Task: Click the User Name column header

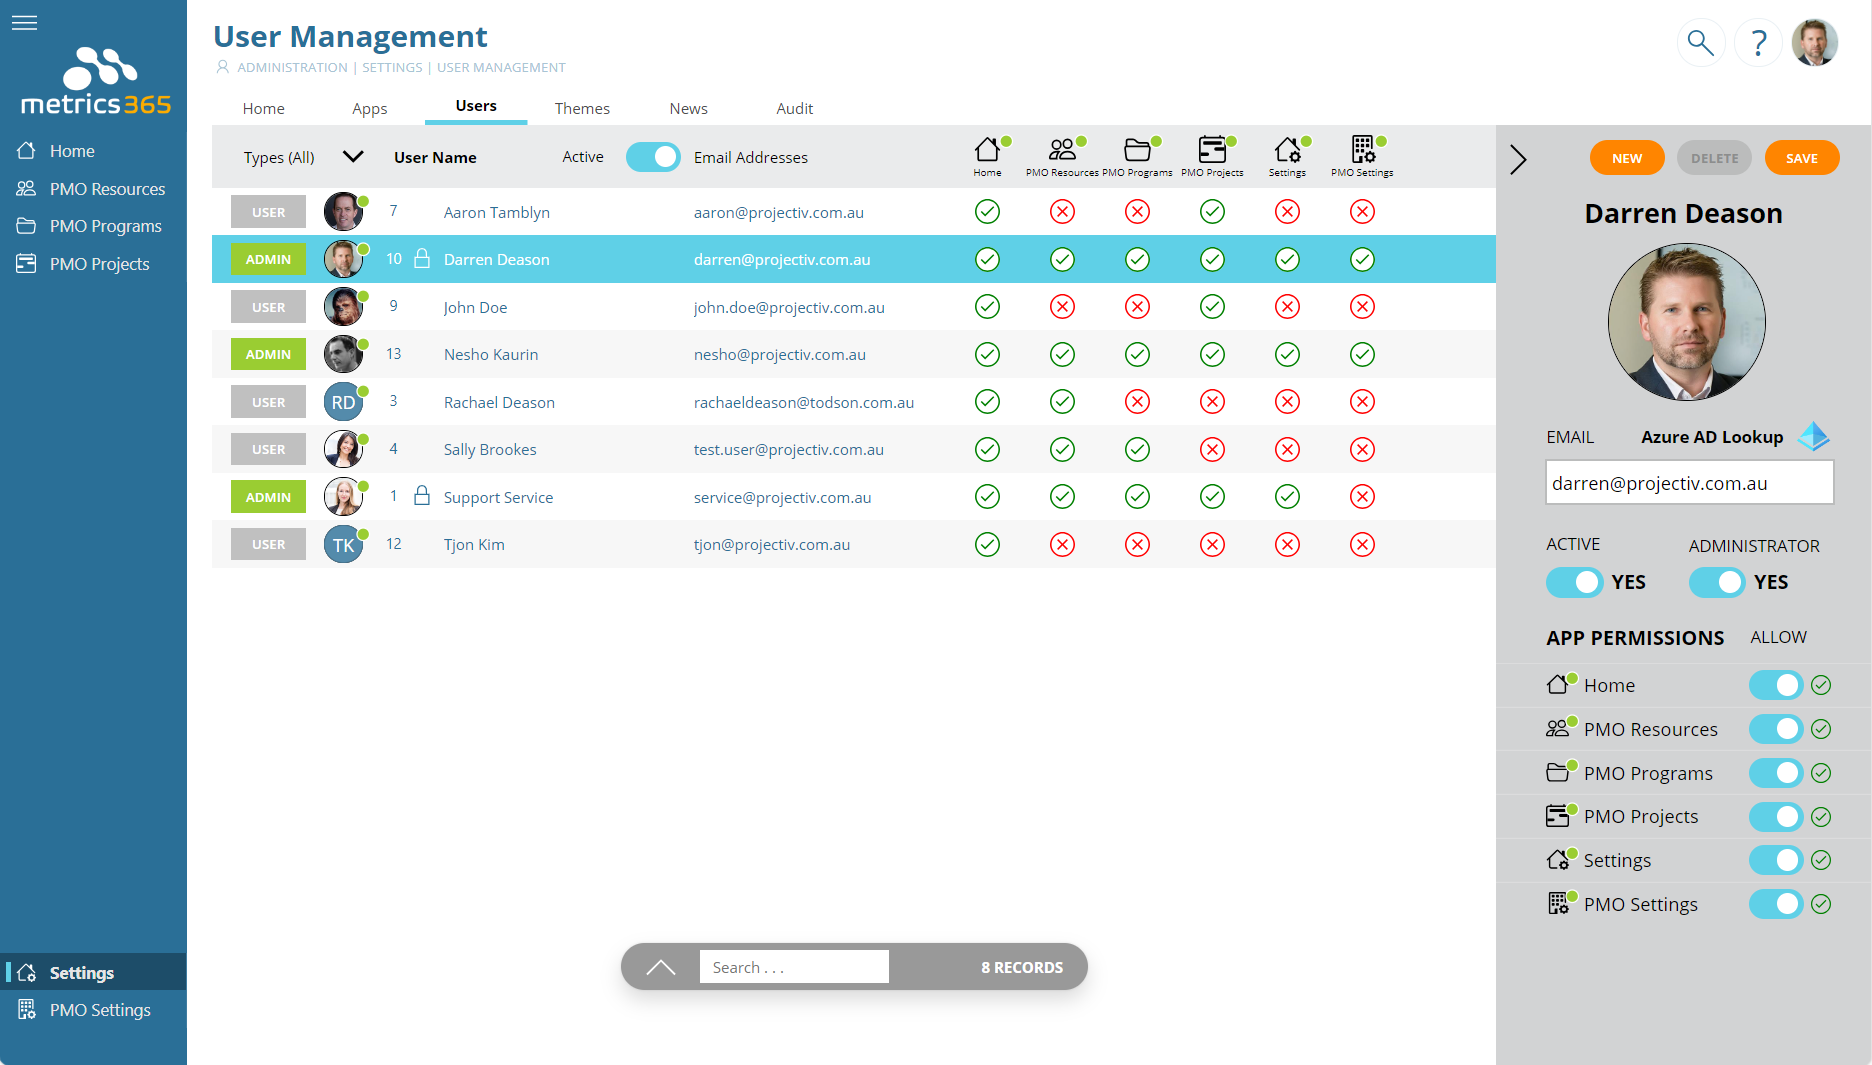Action: pyautogui.click(x=435, y=157)
